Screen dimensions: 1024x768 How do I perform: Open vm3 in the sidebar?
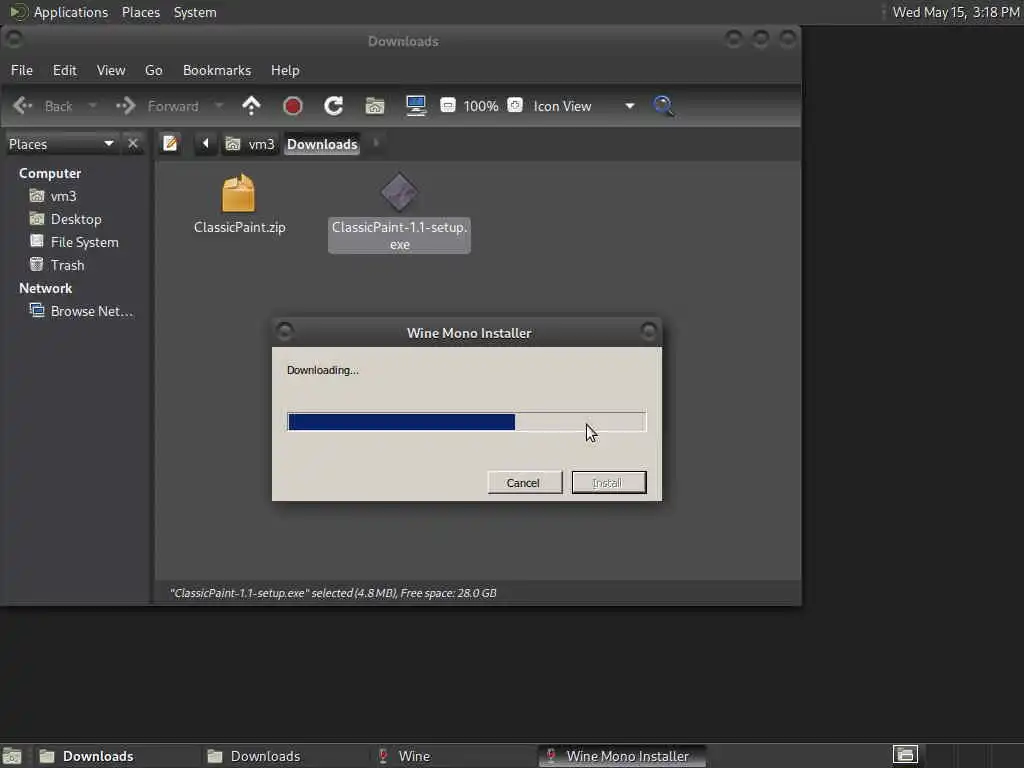[x=52, y=196]
